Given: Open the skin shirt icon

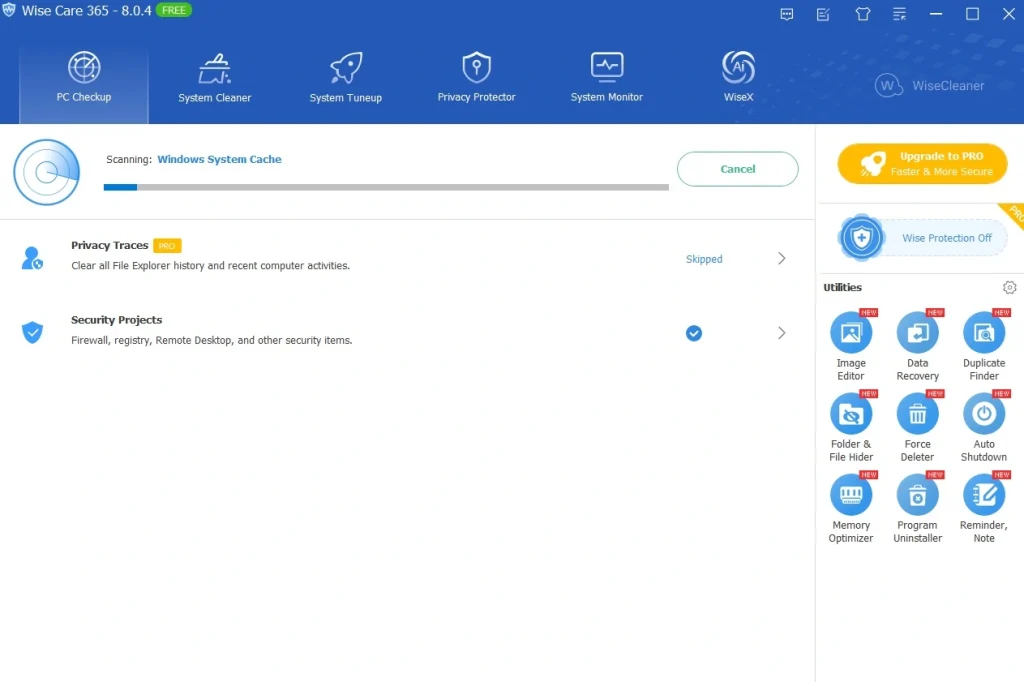Looking at the screenshot, I should (862, 14).
